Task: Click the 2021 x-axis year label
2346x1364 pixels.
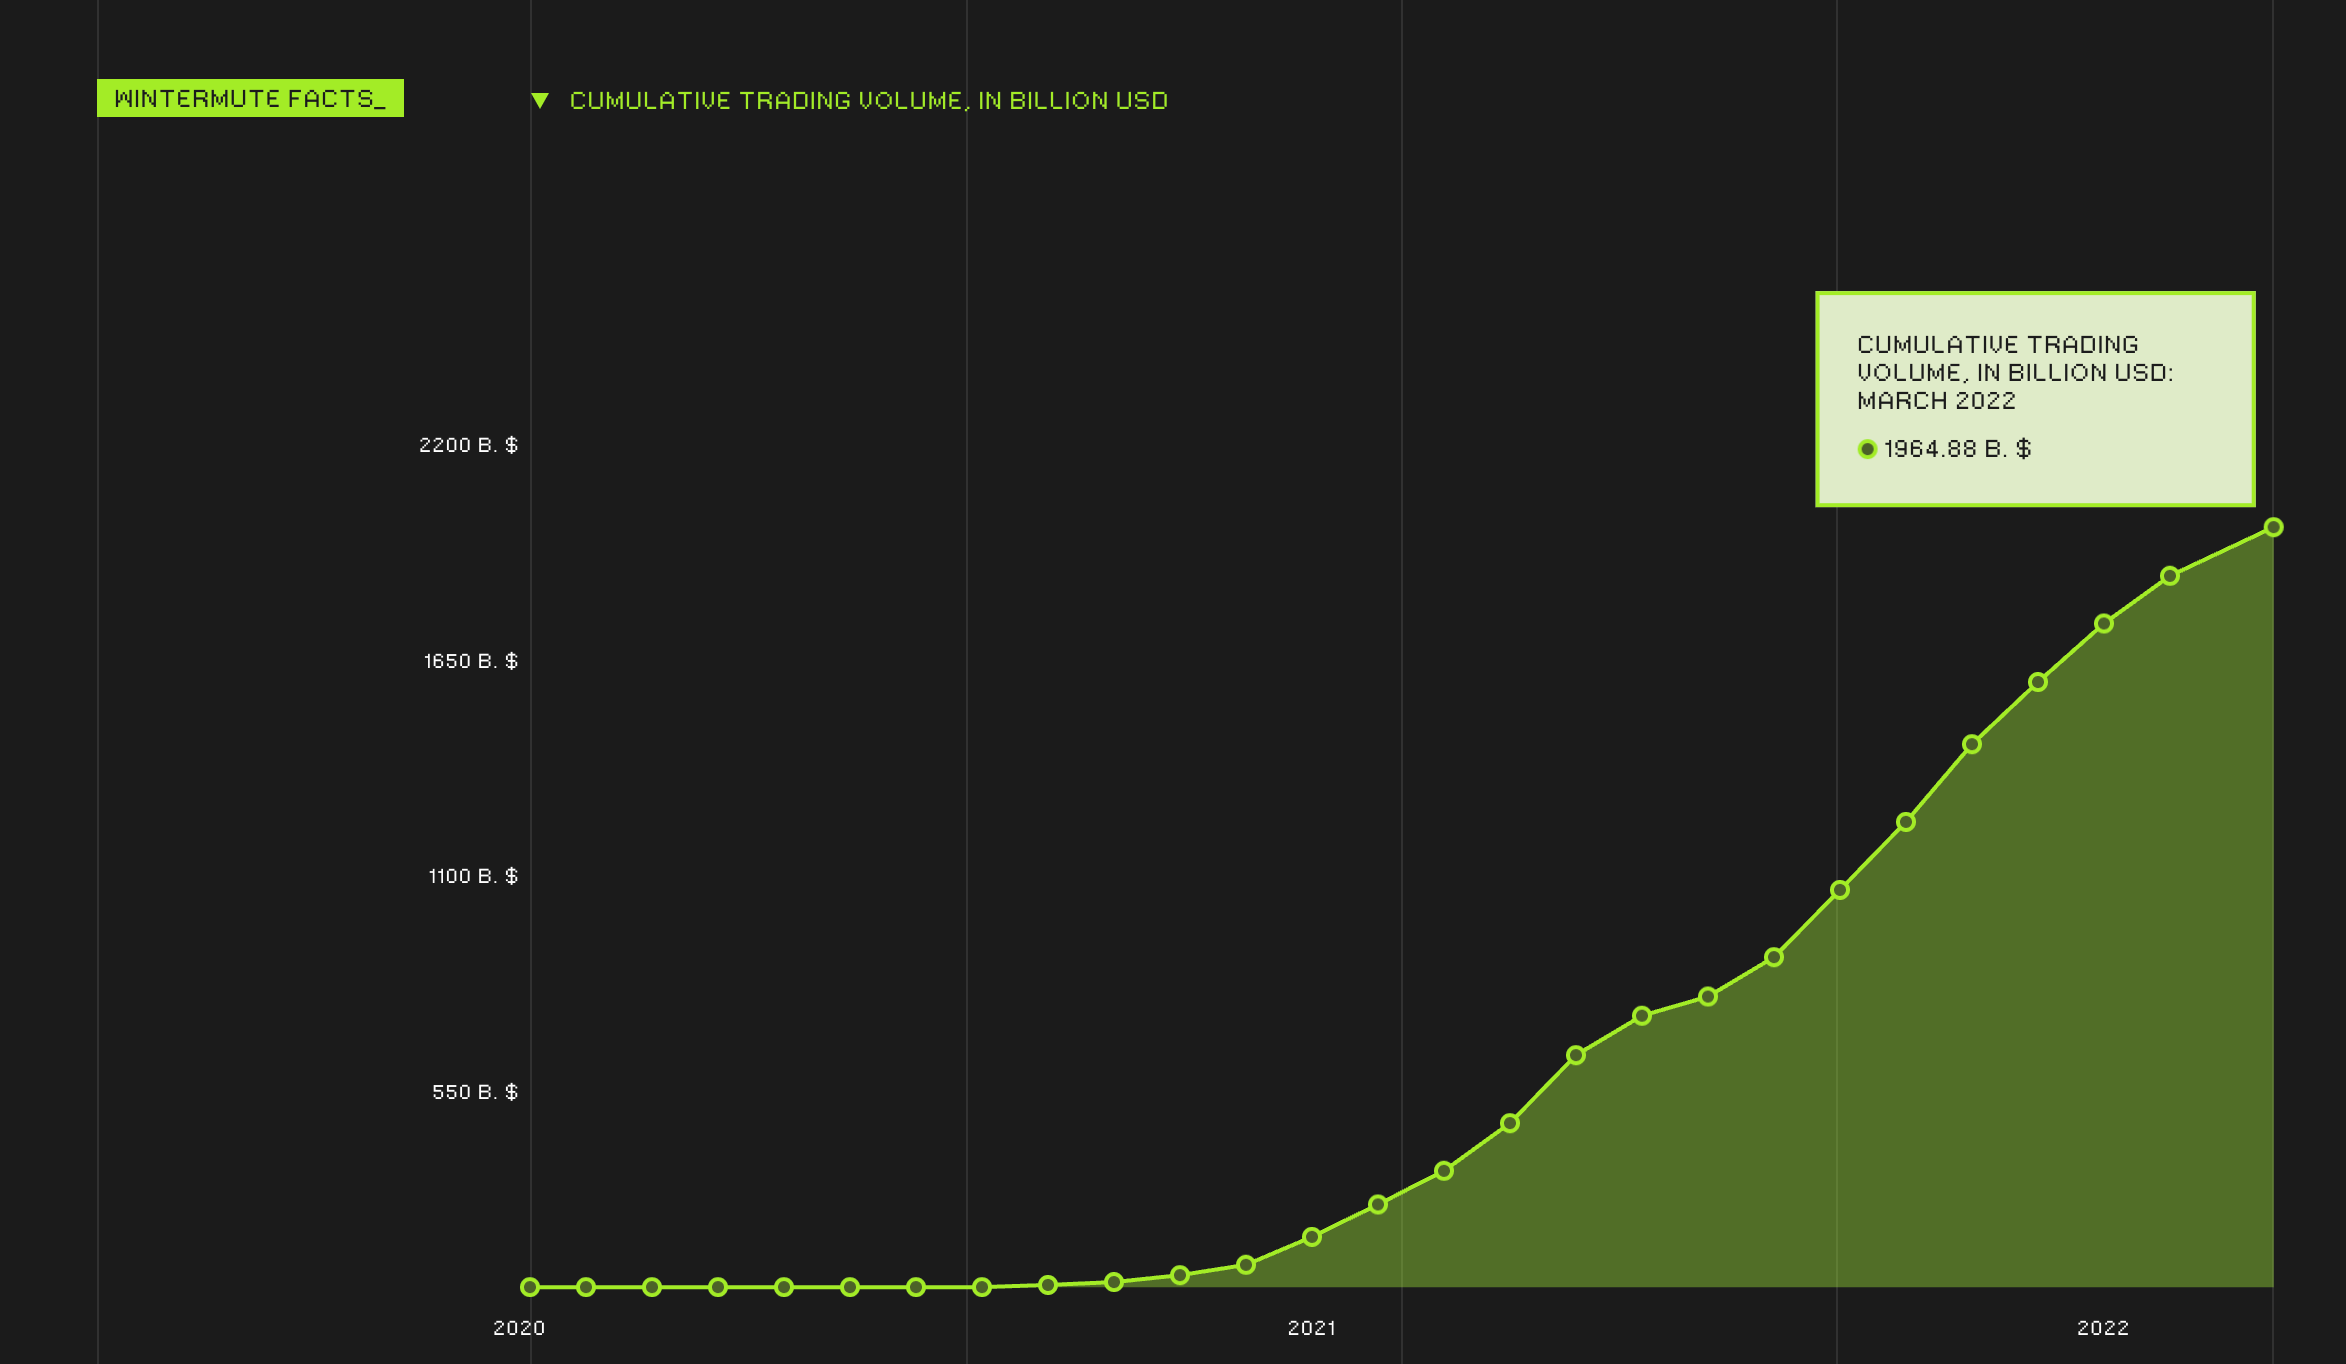Action: [1311, 1328]
